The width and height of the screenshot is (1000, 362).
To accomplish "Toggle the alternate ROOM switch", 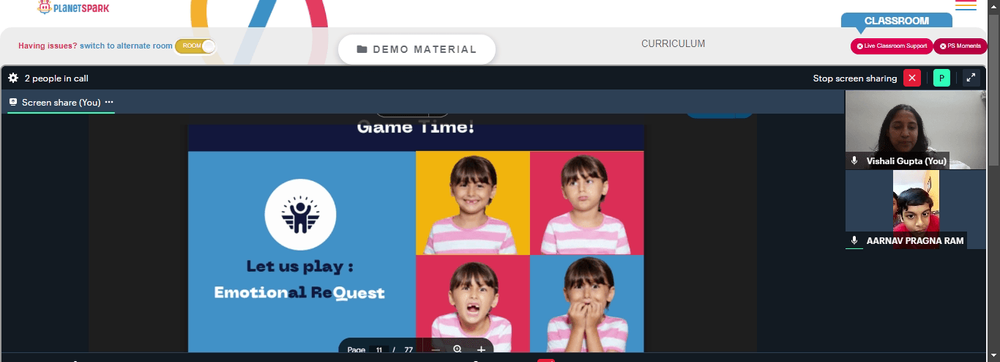I will [195, 46].
